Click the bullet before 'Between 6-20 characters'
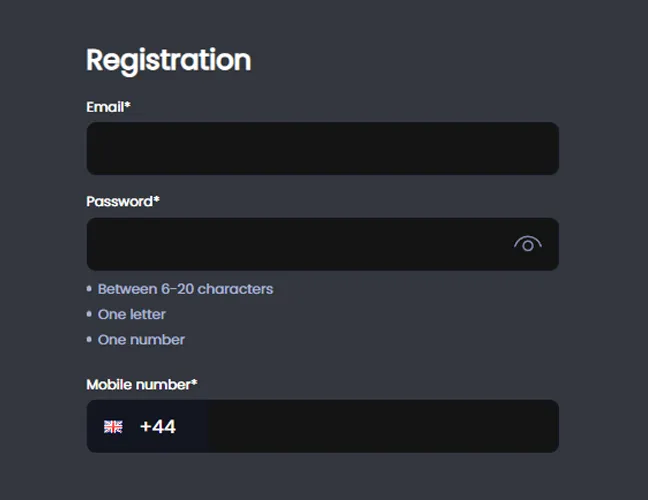 pyautogui.click(x=90, y=290)
